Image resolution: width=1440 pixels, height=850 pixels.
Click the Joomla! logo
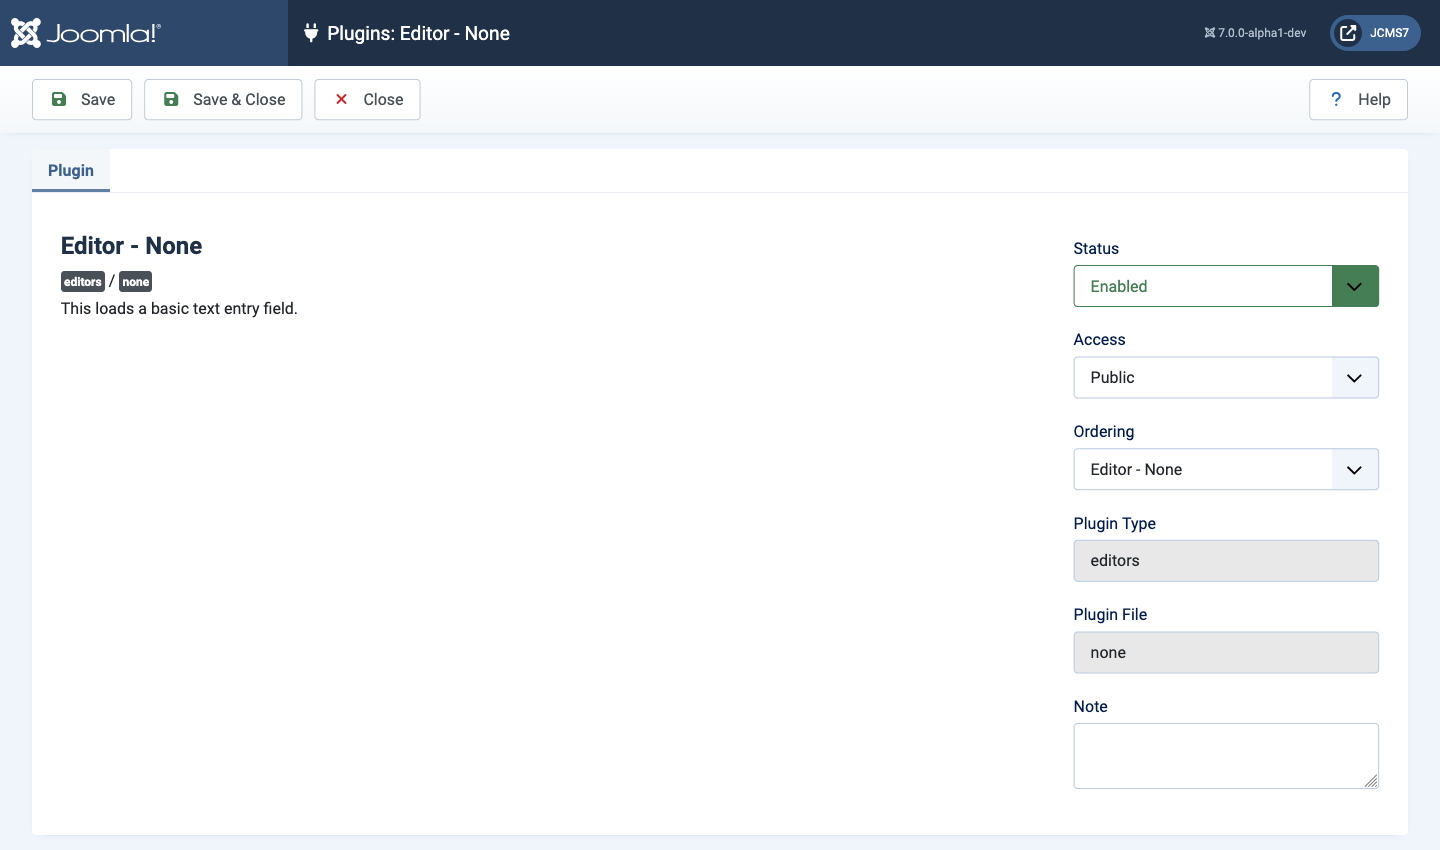(86, 33)
